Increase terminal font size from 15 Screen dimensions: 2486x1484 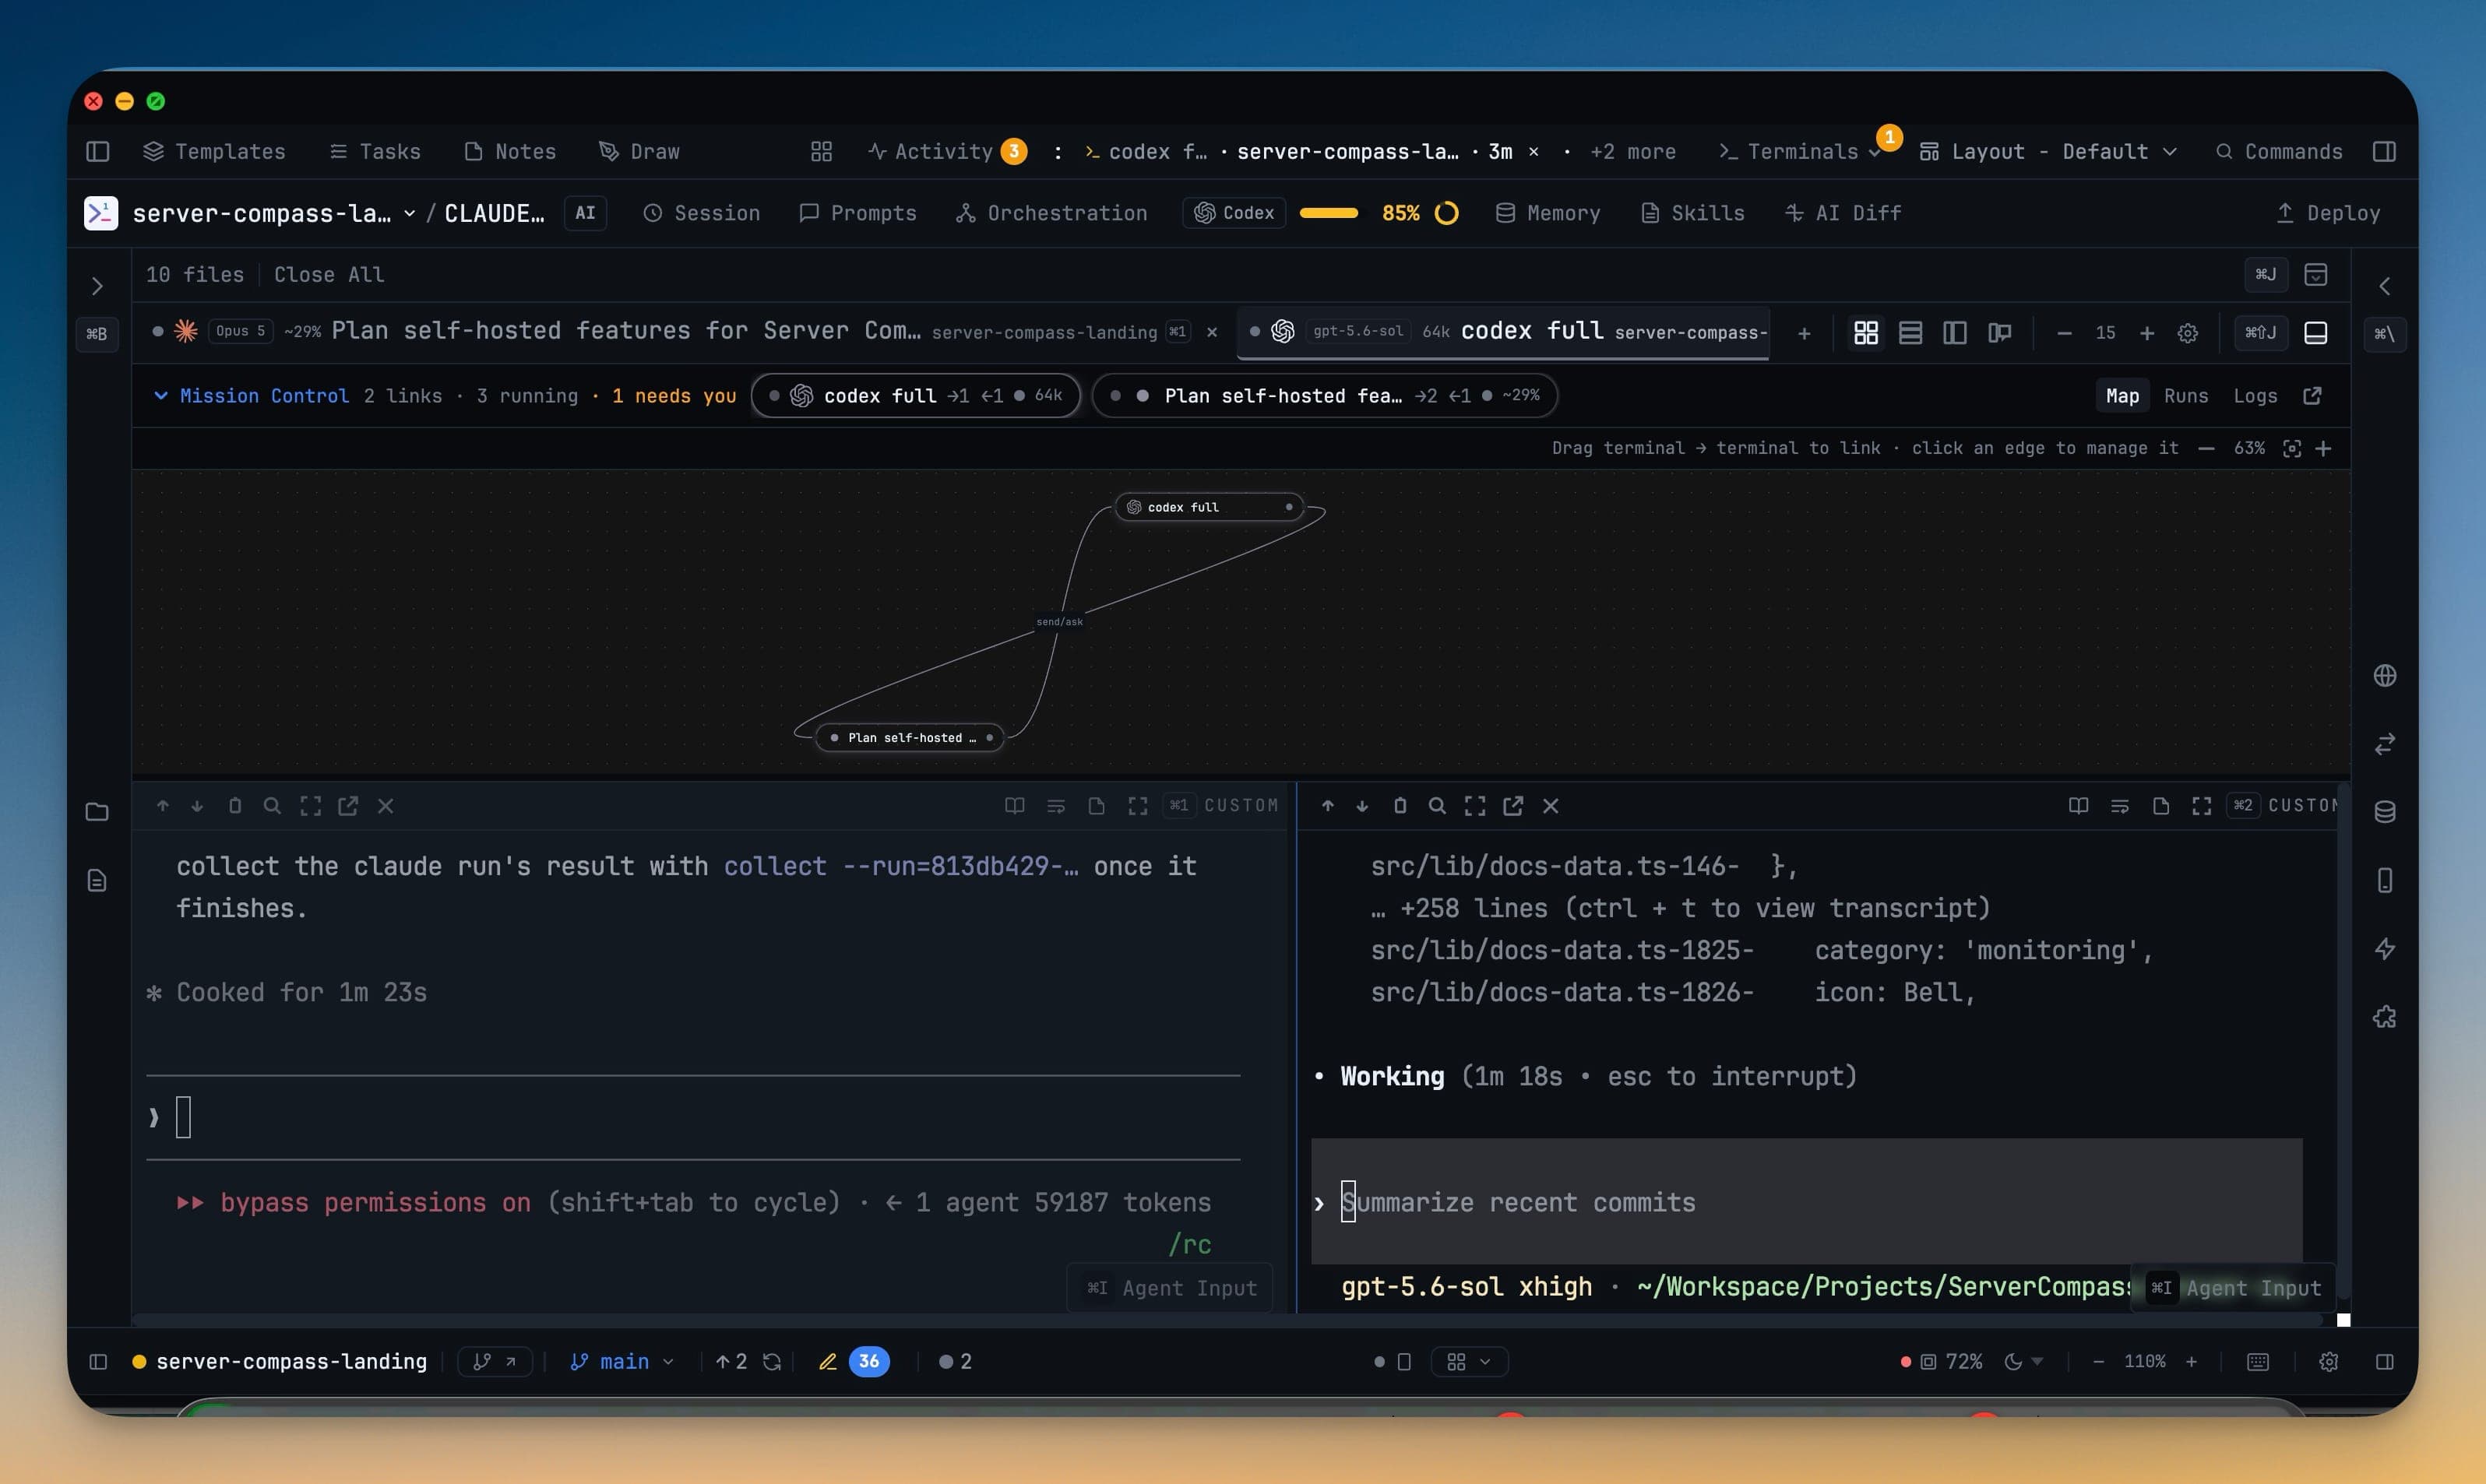coord(2146,333)
